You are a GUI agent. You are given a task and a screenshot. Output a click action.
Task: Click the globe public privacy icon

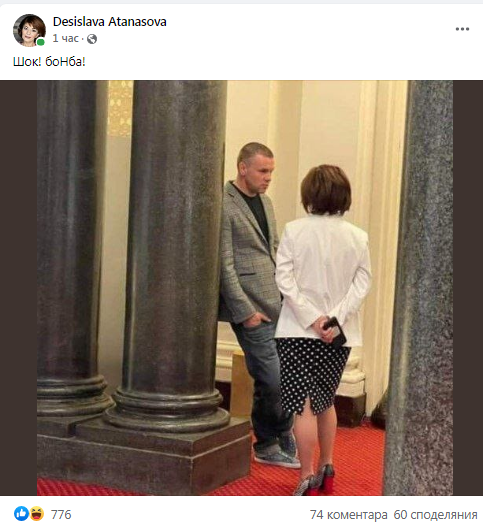(x=92, y=39)
